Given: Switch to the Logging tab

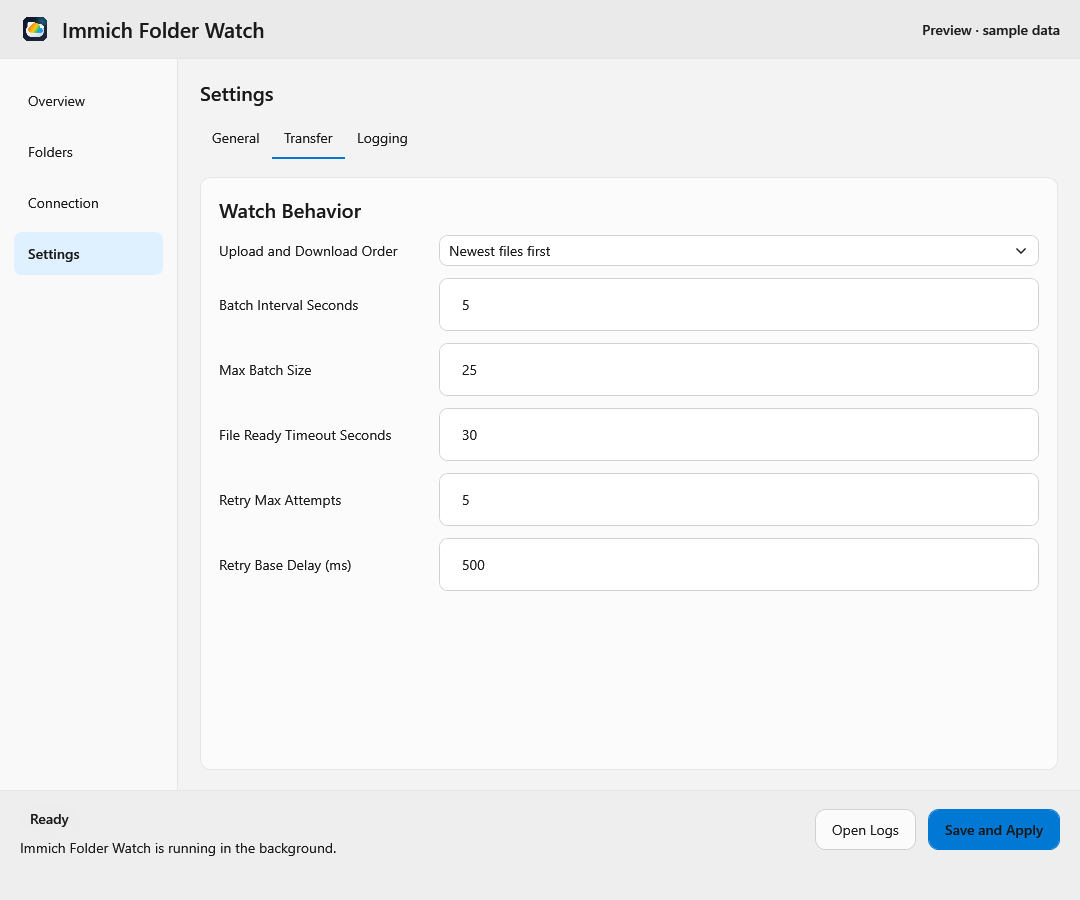Looking at the screenshot, I should [382, 138].
